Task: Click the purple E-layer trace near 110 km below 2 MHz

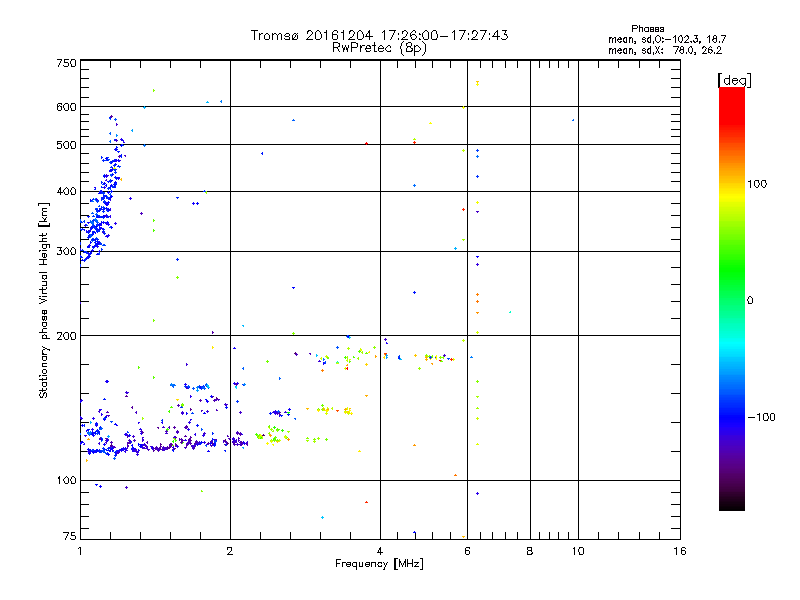Action: 168,445
